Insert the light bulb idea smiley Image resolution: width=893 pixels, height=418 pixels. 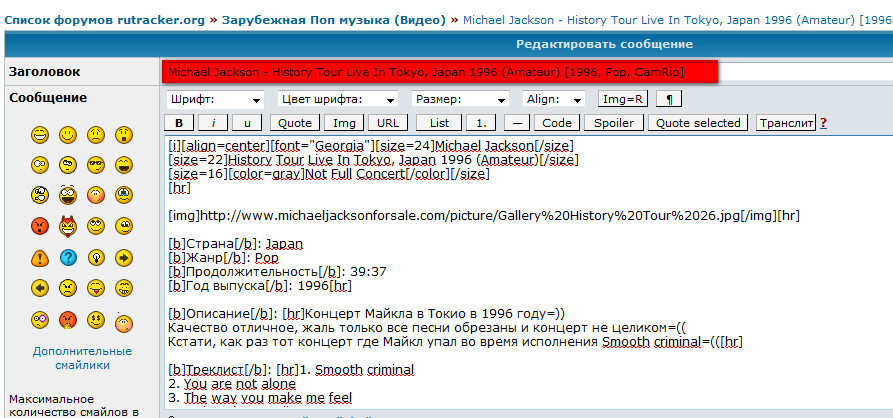click(96, 257)
